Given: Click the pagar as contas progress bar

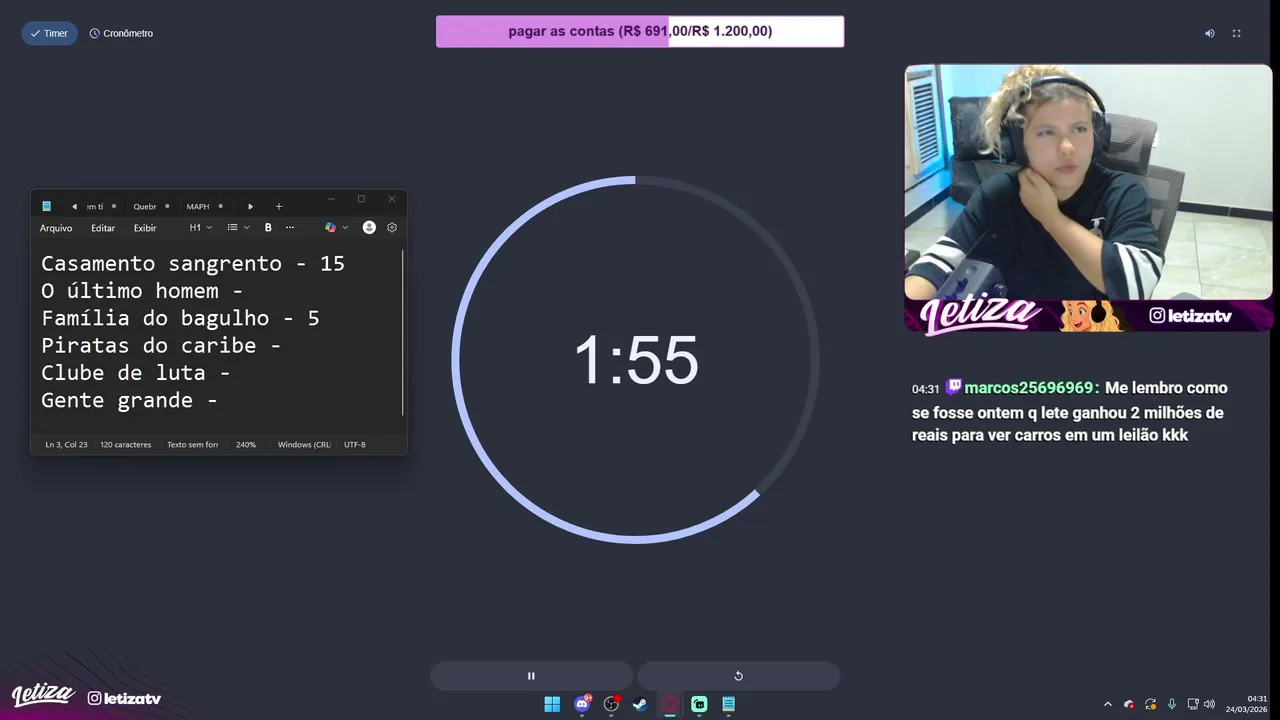Looking at the screenshot, I should point(640,31).
